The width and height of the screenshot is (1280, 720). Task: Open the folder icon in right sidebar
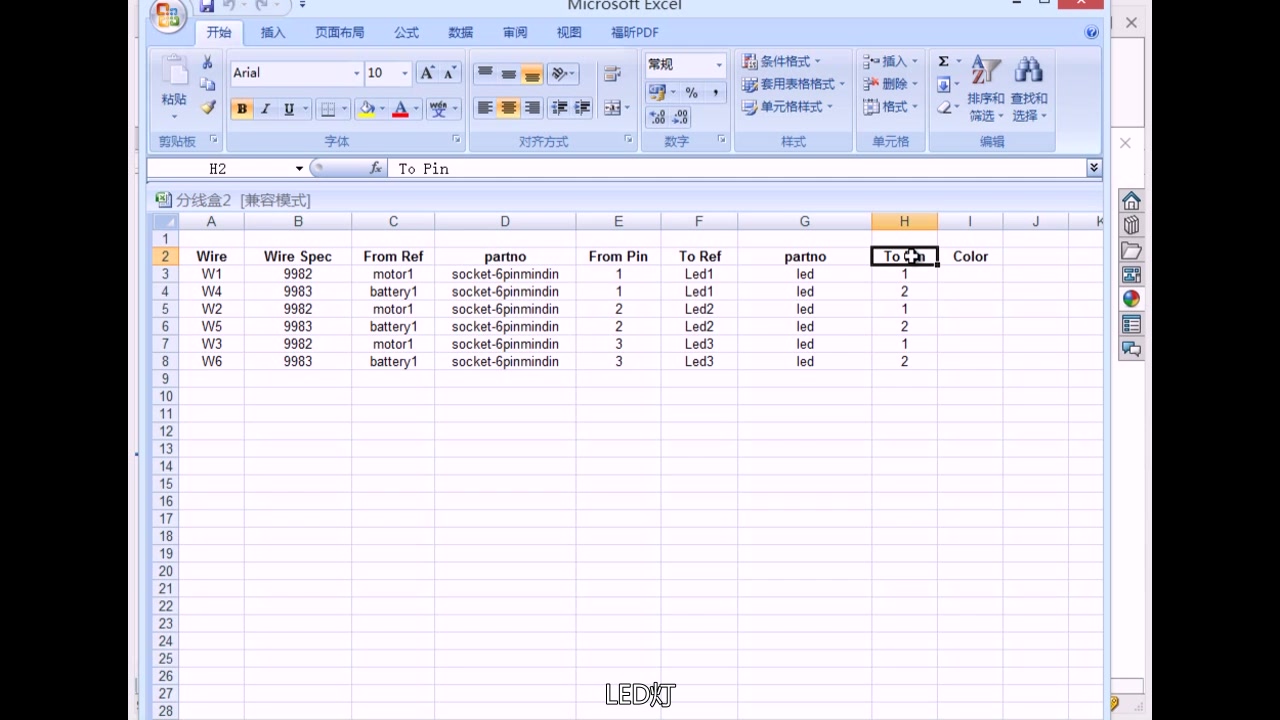(1131, 250)
